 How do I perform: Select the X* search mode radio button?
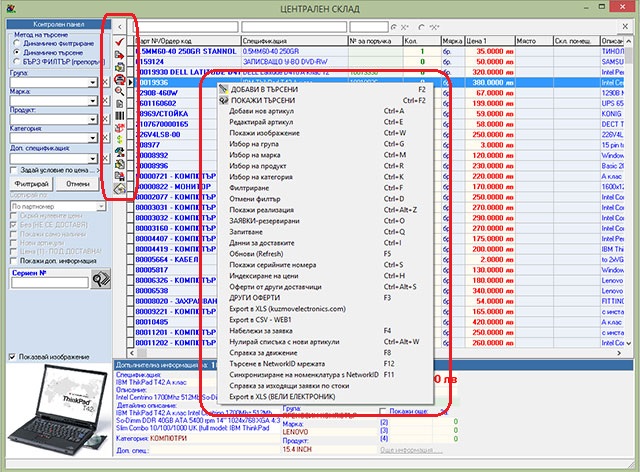[394, 27]
